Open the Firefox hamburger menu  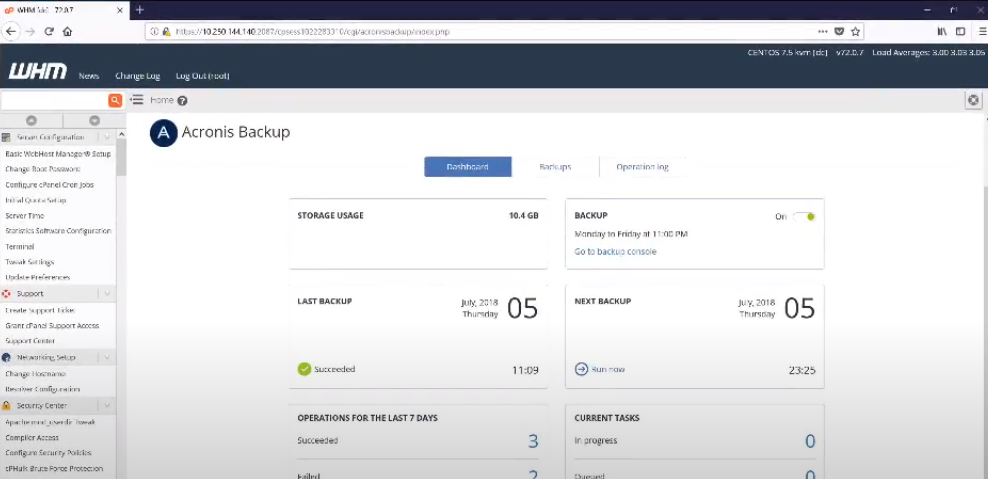point(982,32)
